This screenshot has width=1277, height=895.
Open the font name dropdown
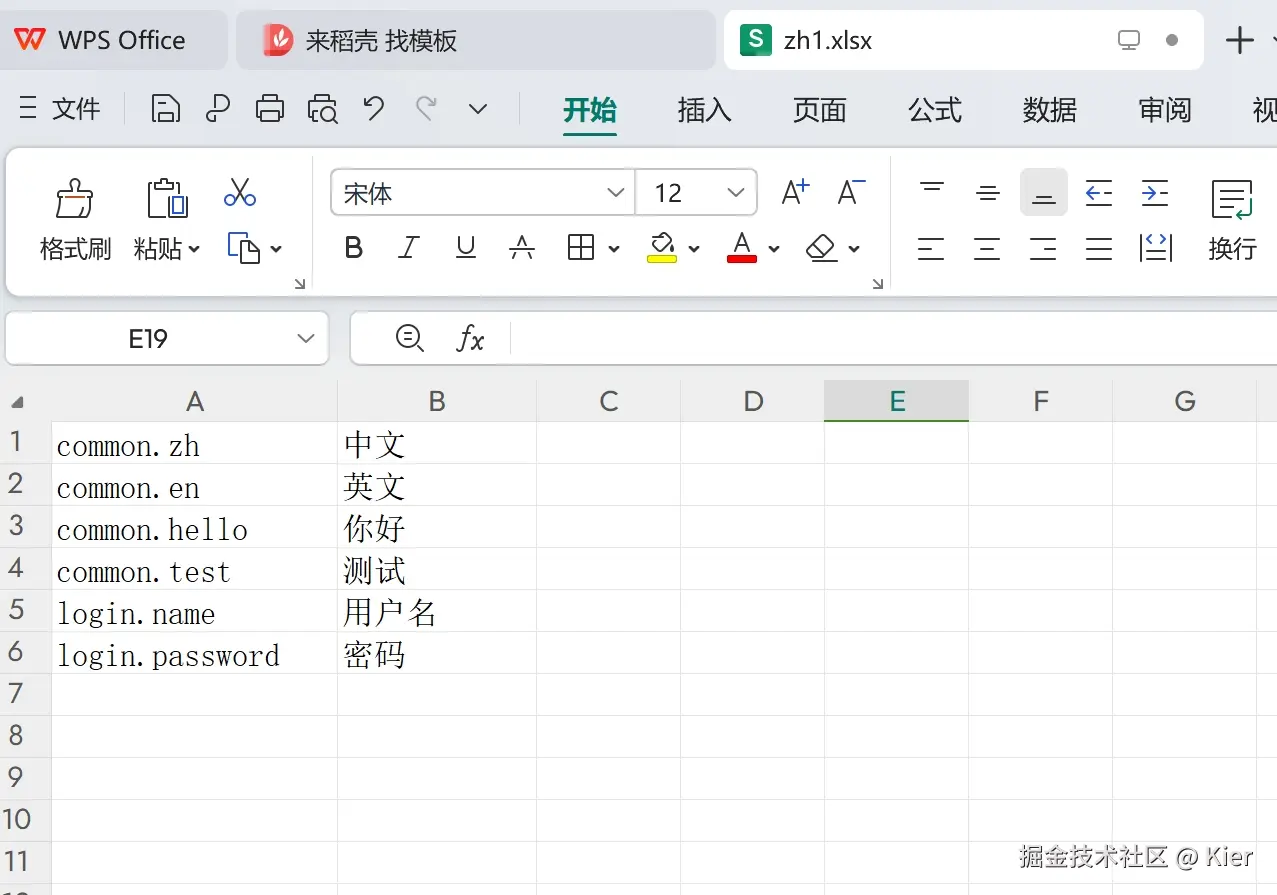pos(615,192)
